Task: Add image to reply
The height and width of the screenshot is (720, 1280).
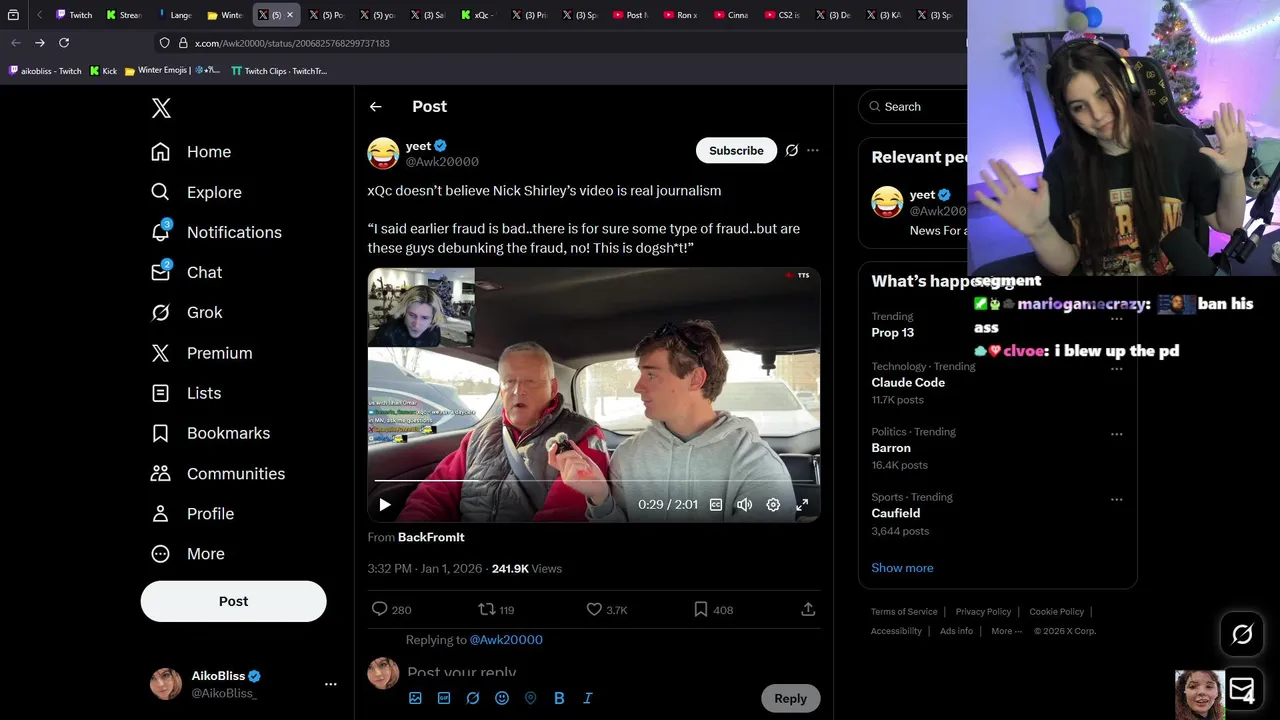Action: [415, 698]
